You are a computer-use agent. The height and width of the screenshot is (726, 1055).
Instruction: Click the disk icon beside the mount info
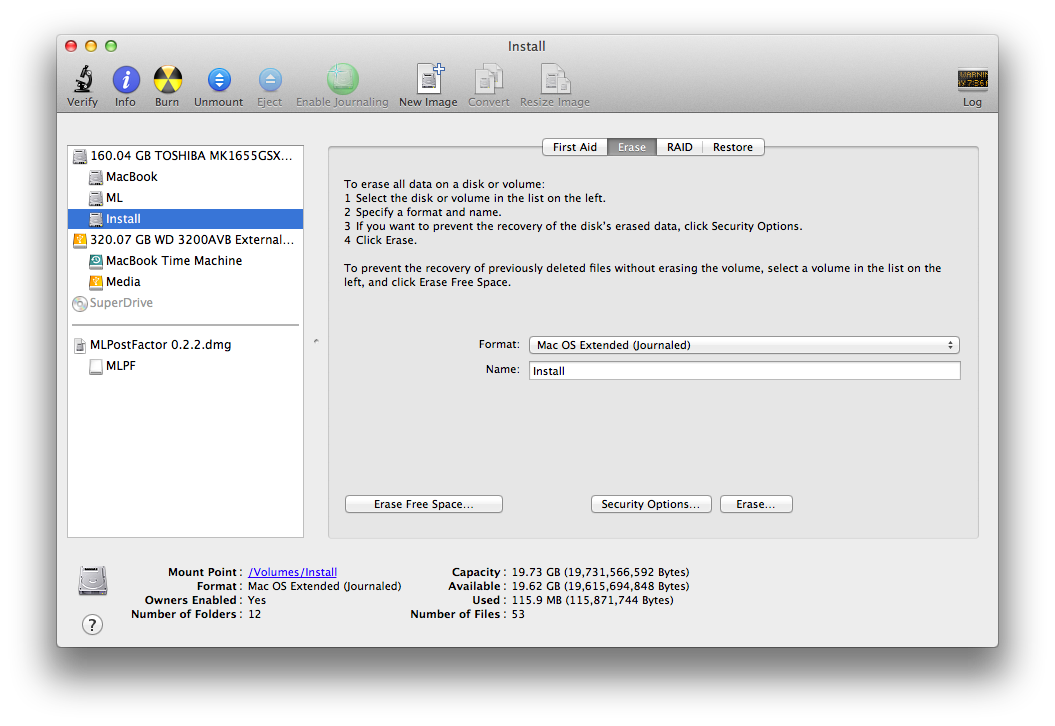tap(93, 581)
